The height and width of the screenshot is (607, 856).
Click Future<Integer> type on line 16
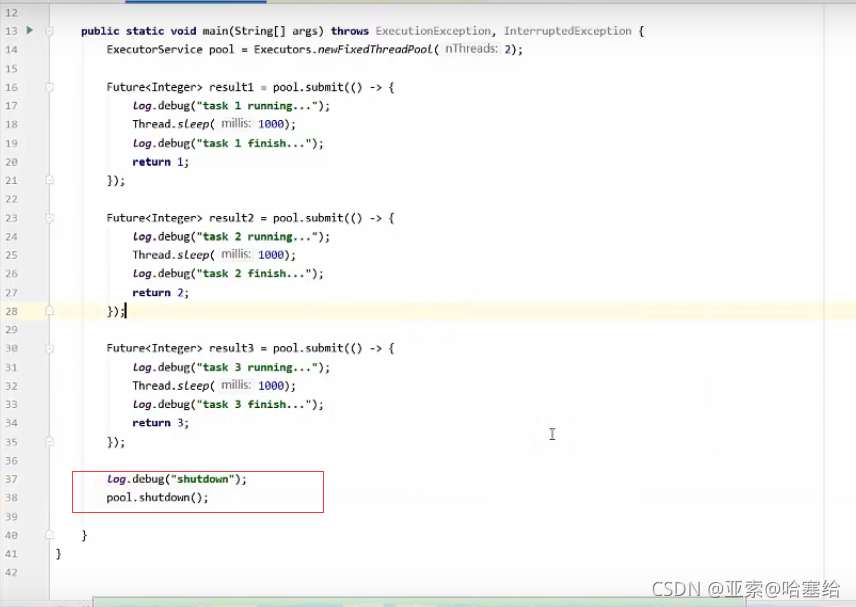point(154,87)
